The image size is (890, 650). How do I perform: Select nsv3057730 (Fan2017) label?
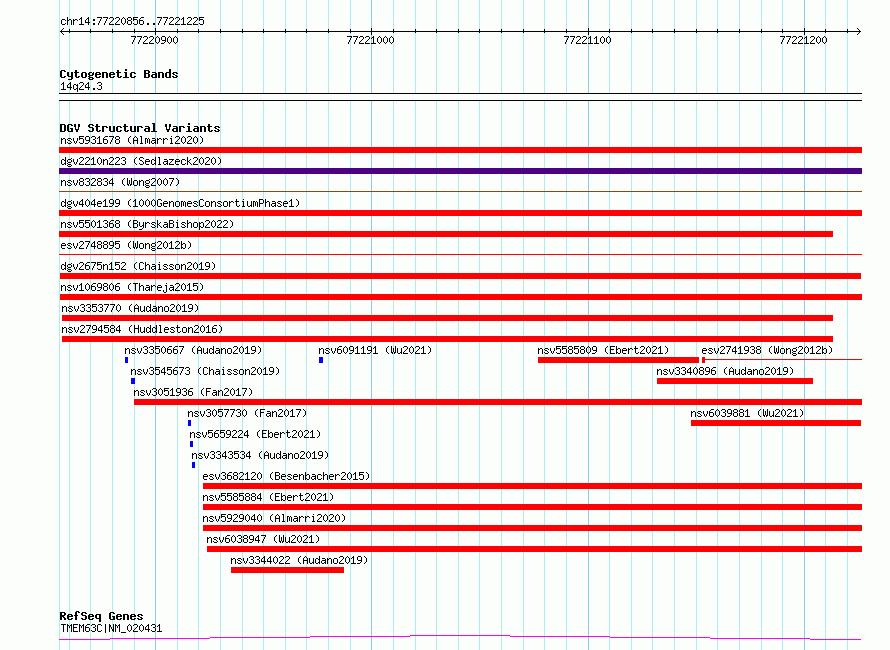tap(247, 413)
